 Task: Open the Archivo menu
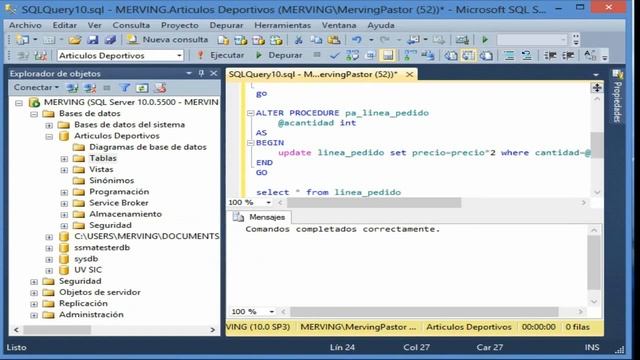(25, 25)
